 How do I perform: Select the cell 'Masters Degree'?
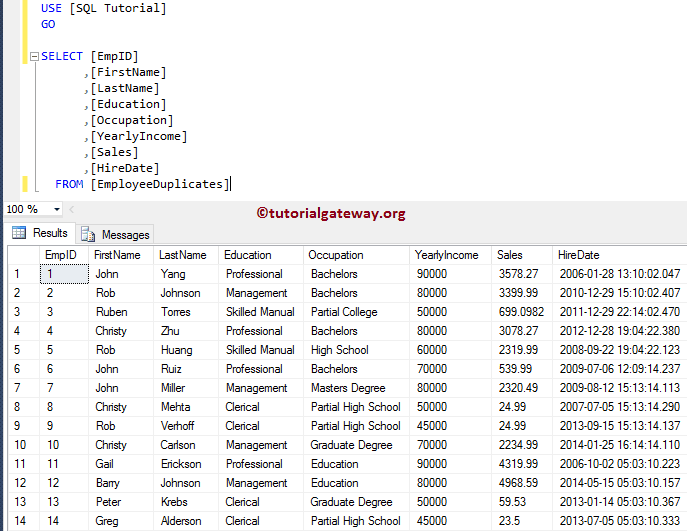(x=356, y=388)
